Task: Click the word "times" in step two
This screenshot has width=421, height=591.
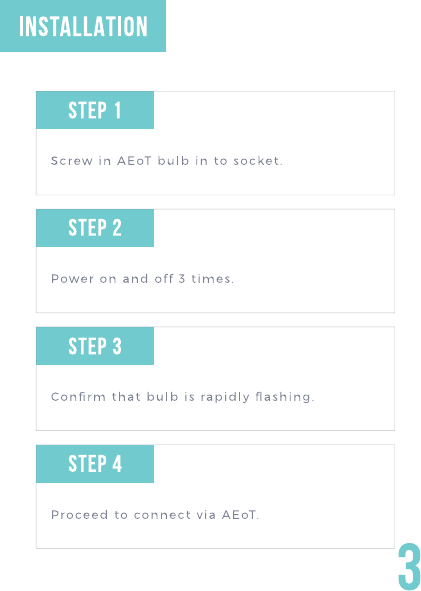Action: click(211, 279)
